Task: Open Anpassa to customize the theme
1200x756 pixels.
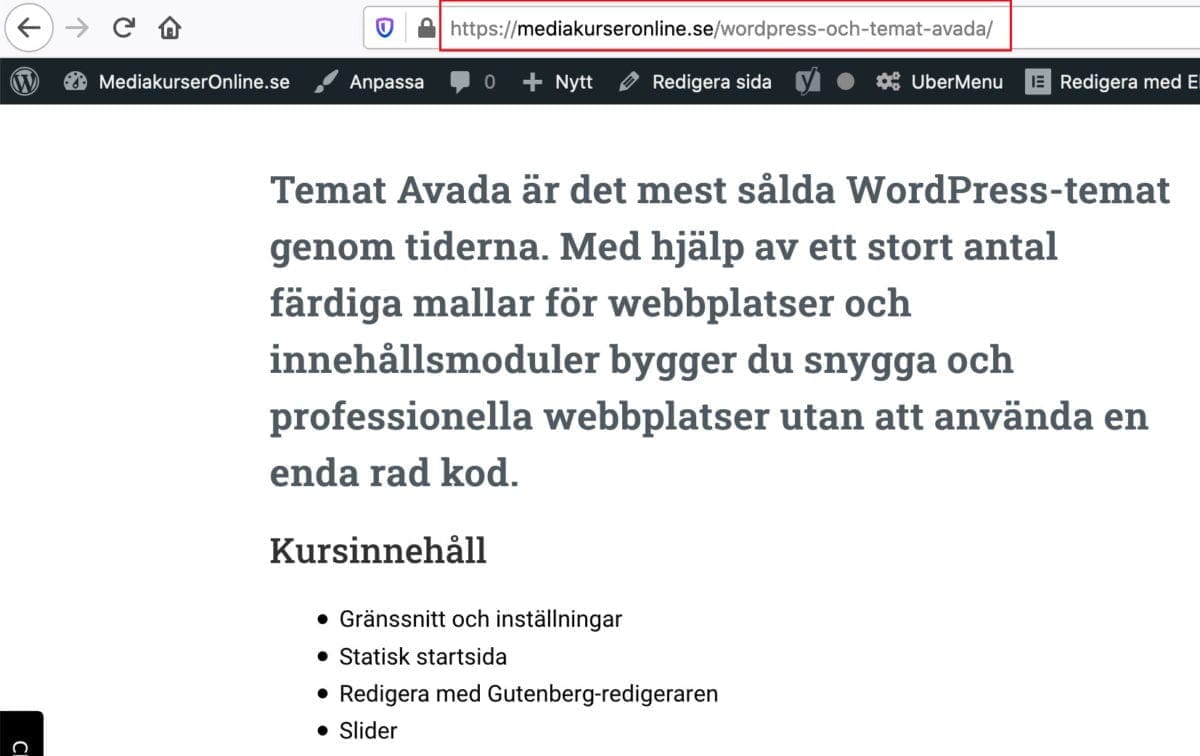Action: pos(369,82)
